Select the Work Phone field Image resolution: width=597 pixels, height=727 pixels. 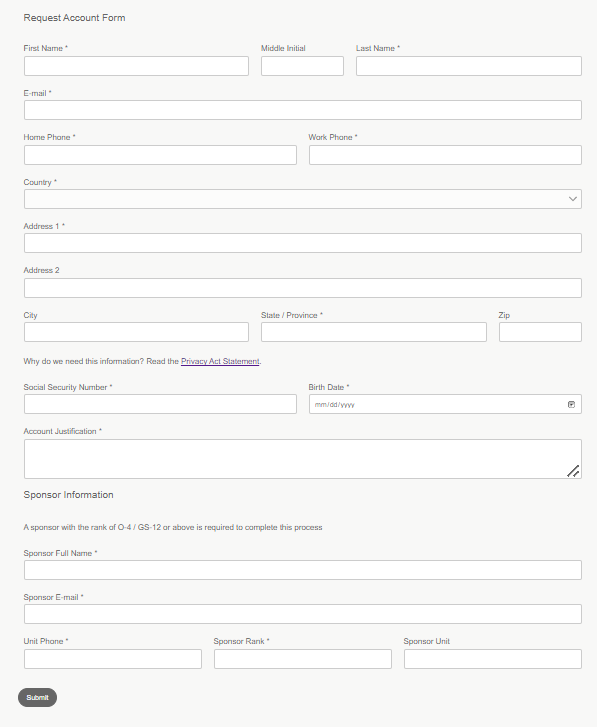[x=445, y=155]
